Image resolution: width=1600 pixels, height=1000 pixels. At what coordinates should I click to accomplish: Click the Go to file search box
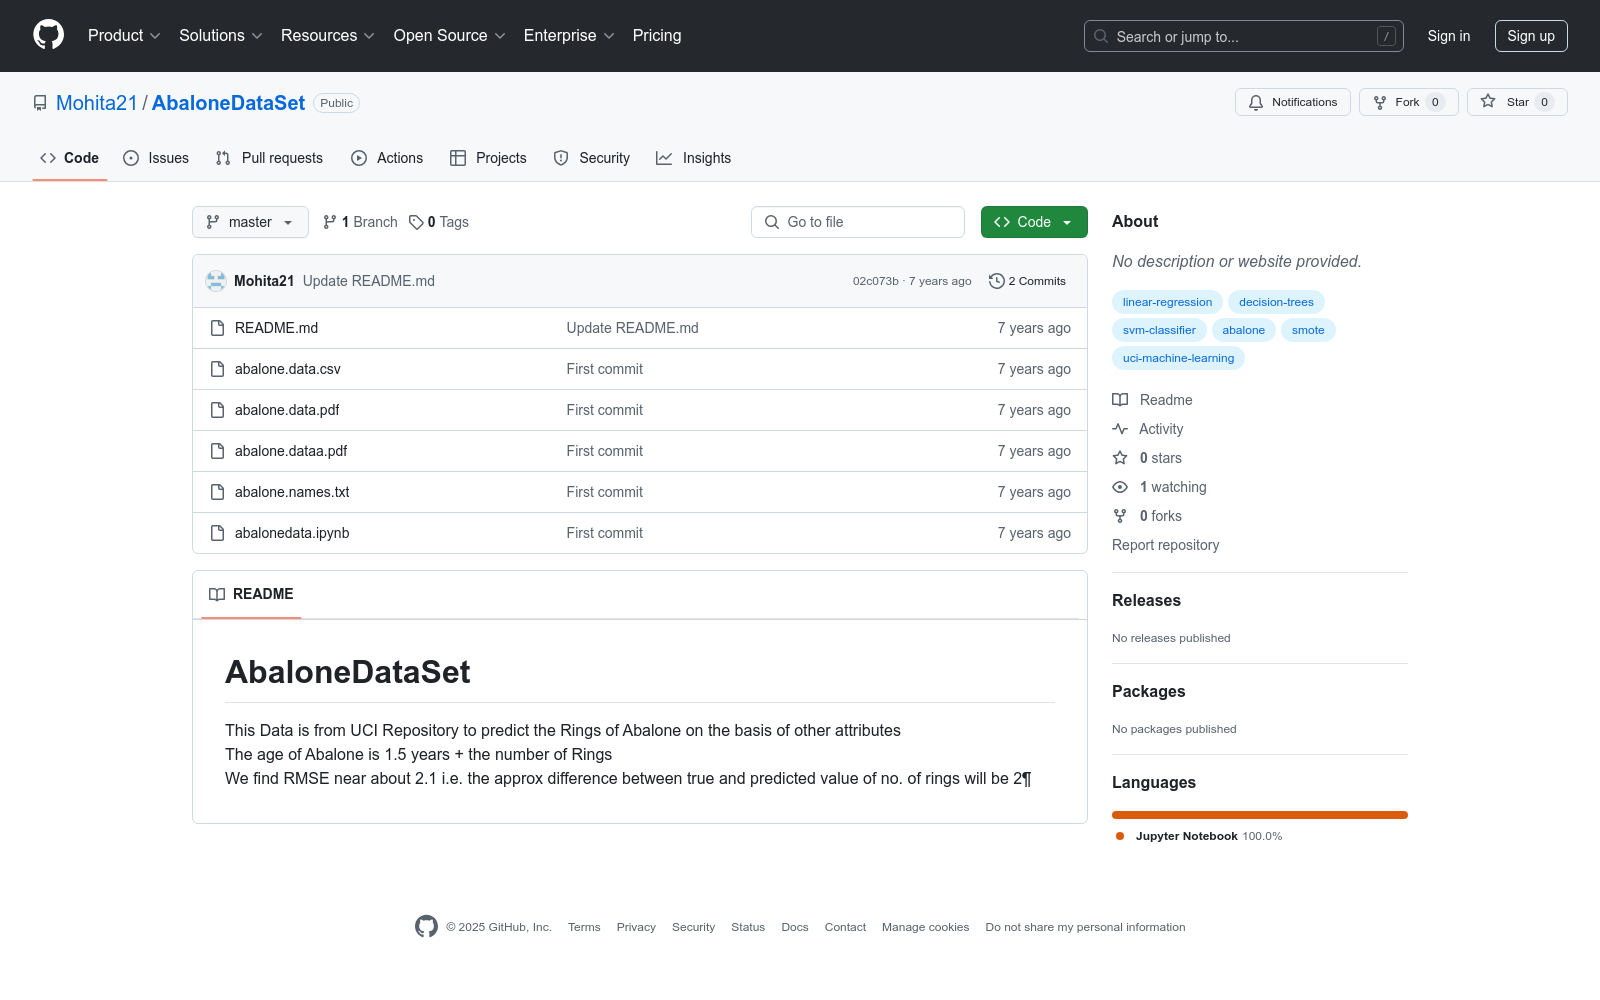coord(858,222)
